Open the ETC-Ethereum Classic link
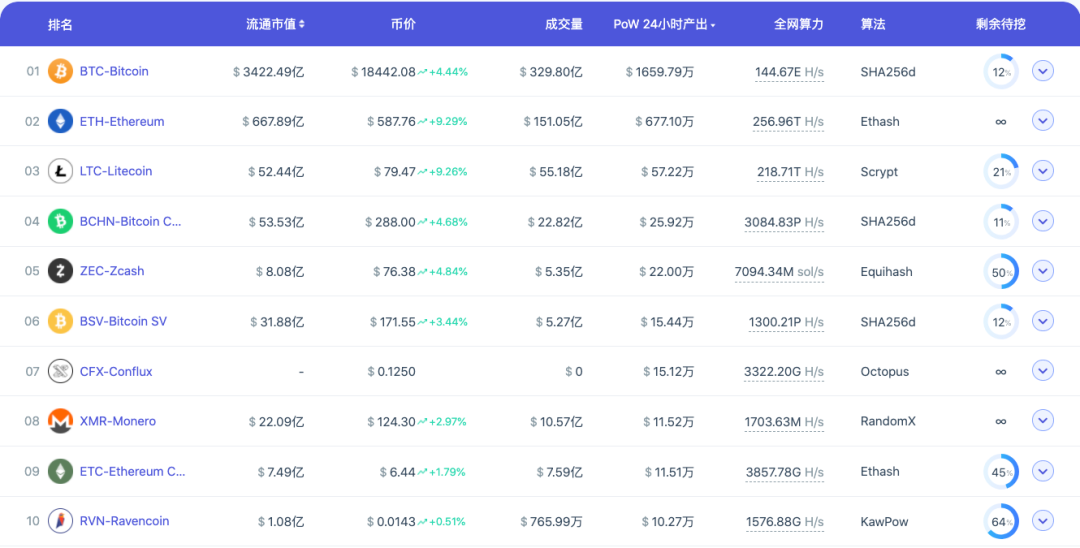The width and height of the screenshot is (1080, 548). point(133,472)
